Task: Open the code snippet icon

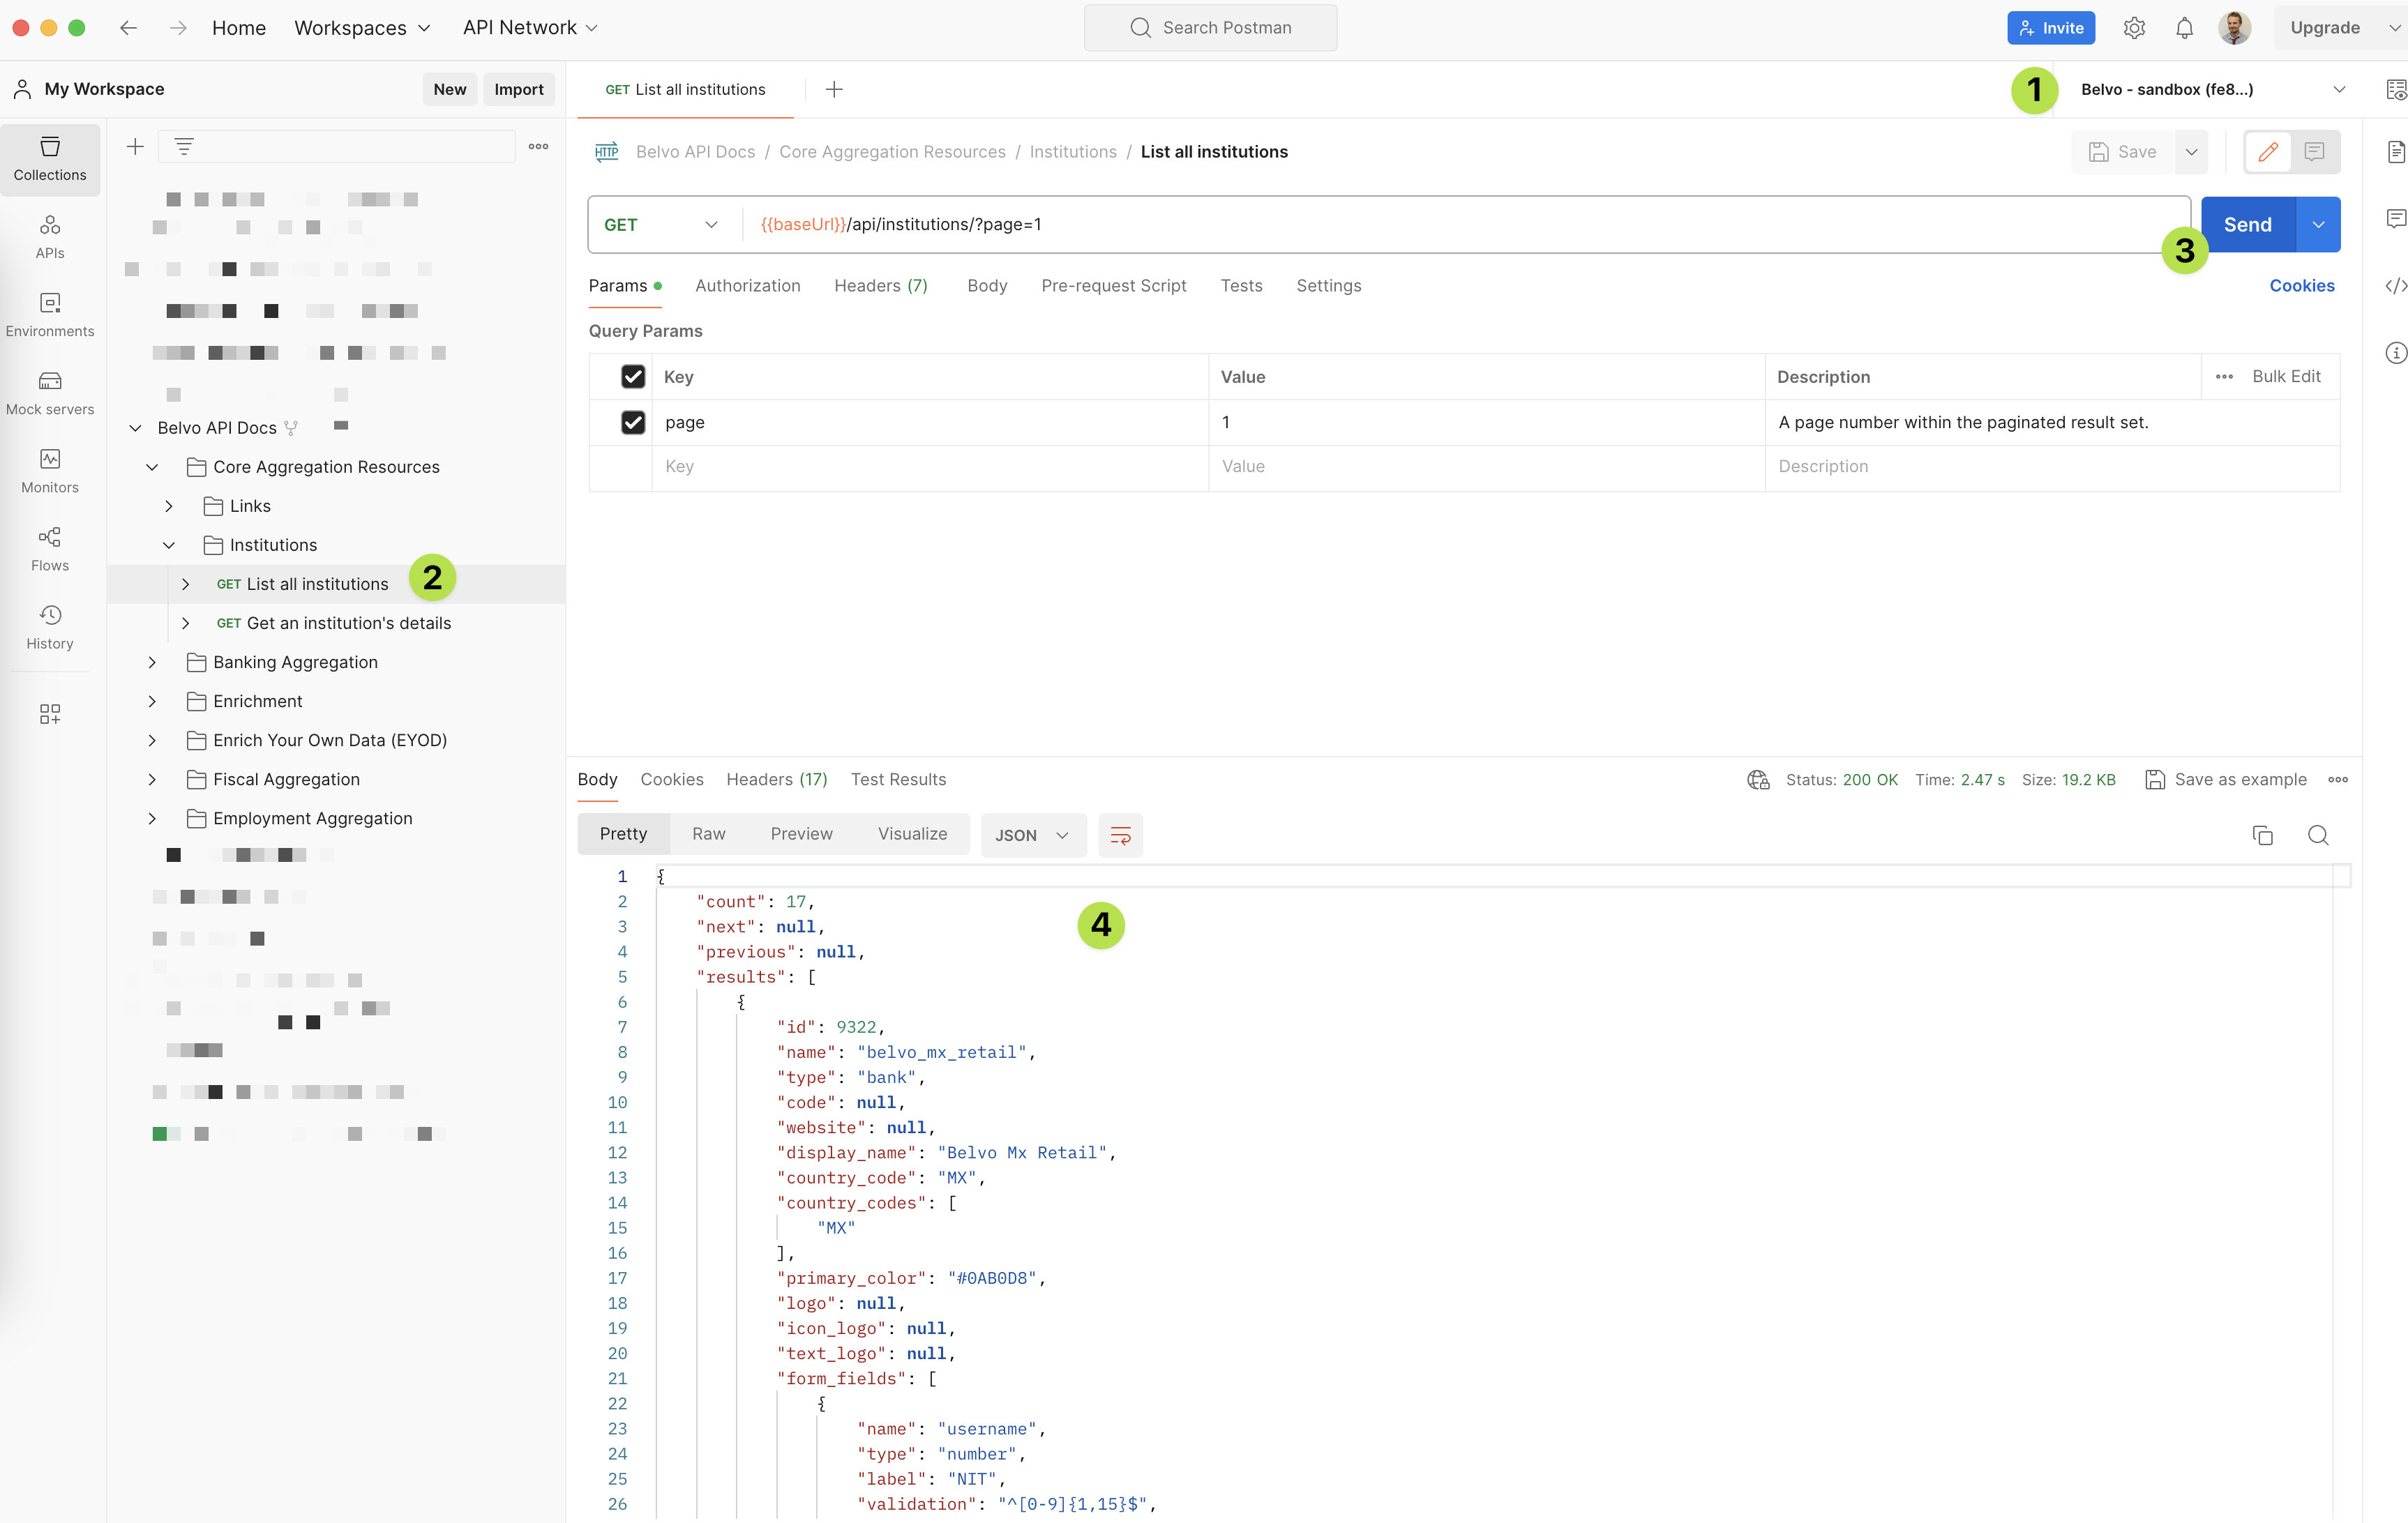Action: (x=2396, y=286)
